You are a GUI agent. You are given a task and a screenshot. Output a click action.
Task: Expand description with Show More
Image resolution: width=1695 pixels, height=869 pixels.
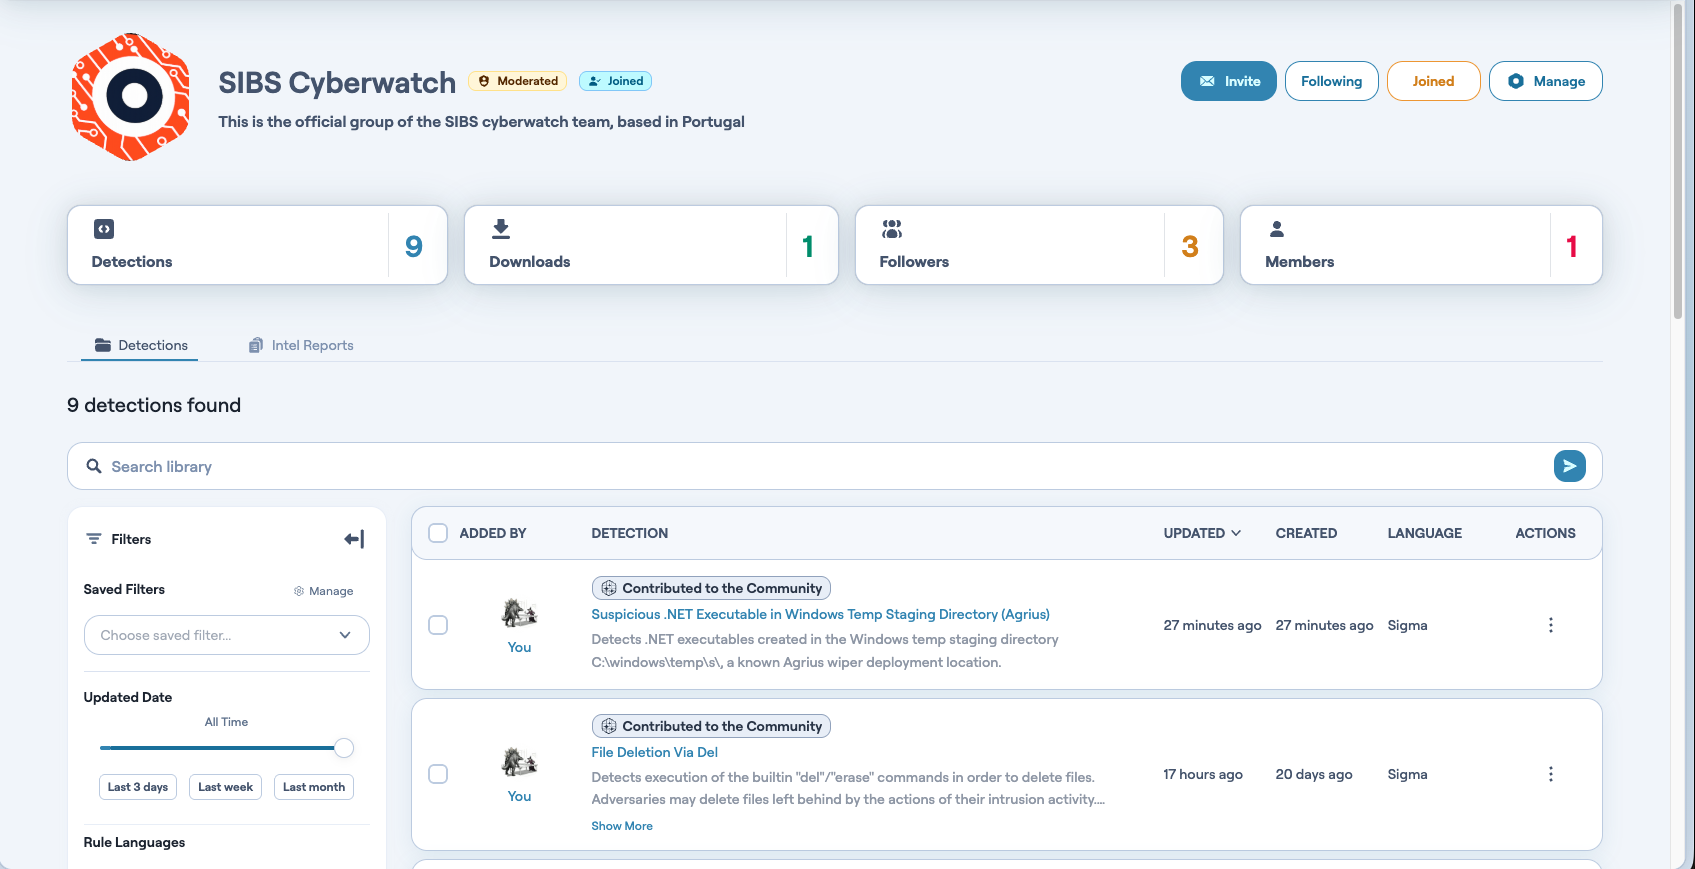coord(622,826)
